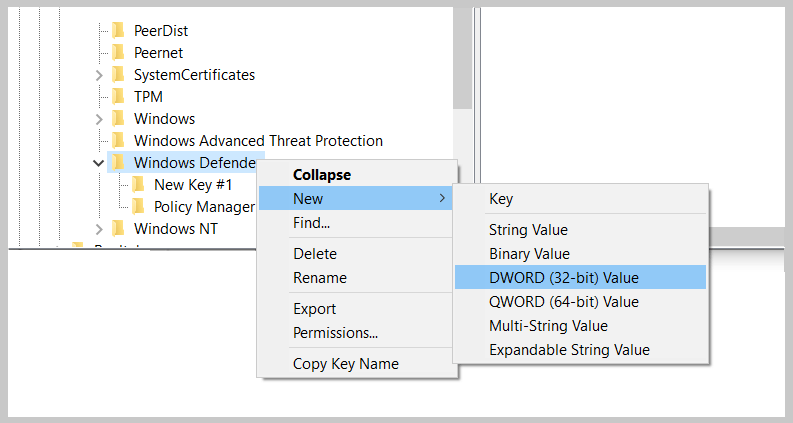Click the SystemCertificates folder icon

coord(118,74)
